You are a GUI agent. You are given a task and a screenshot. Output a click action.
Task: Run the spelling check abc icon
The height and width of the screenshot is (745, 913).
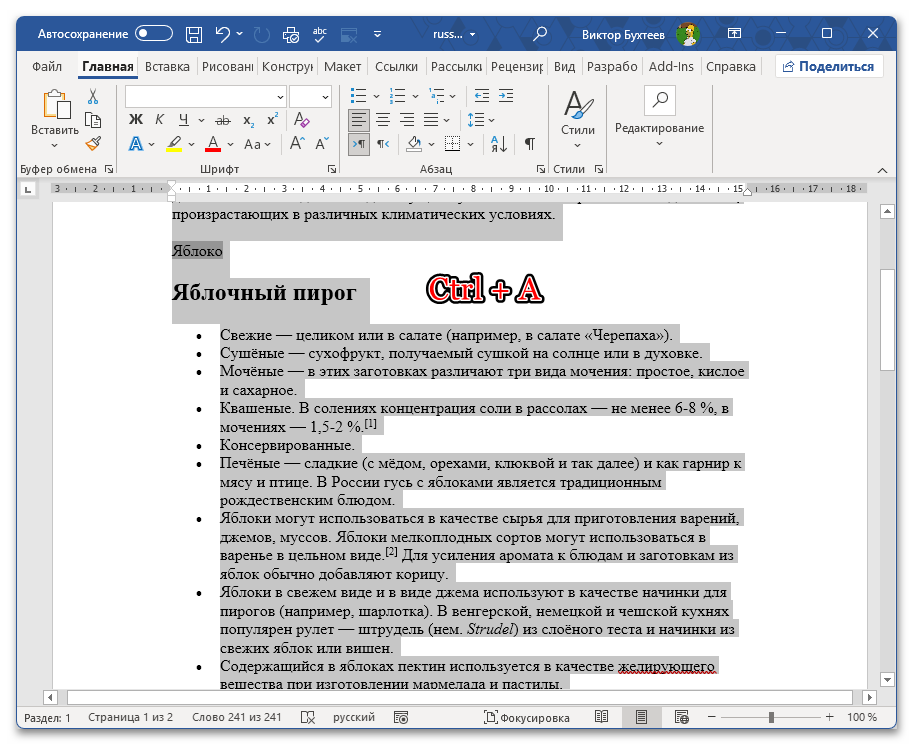point(320,34)
